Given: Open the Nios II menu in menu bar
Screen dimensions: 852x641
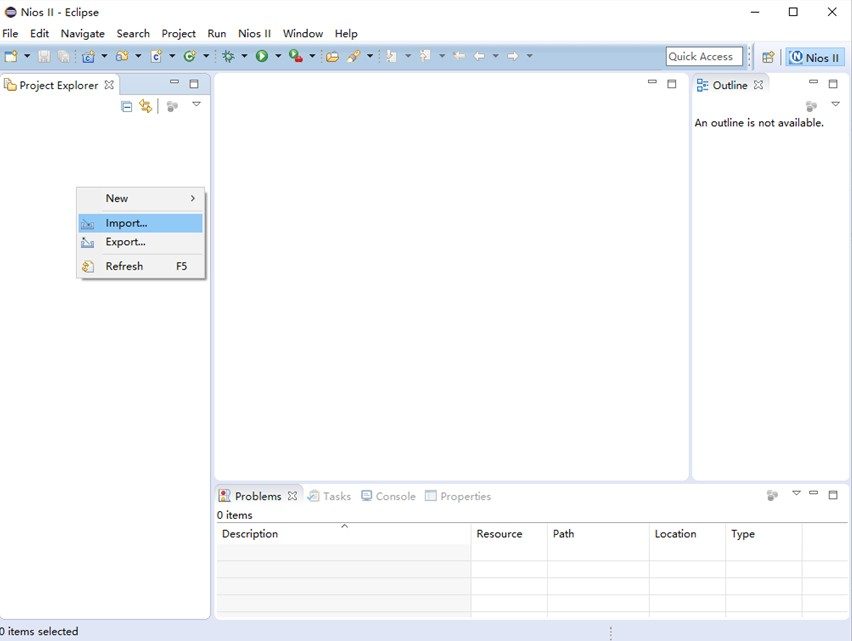Looking at the screenshot, I should click(x=254, y=33).
